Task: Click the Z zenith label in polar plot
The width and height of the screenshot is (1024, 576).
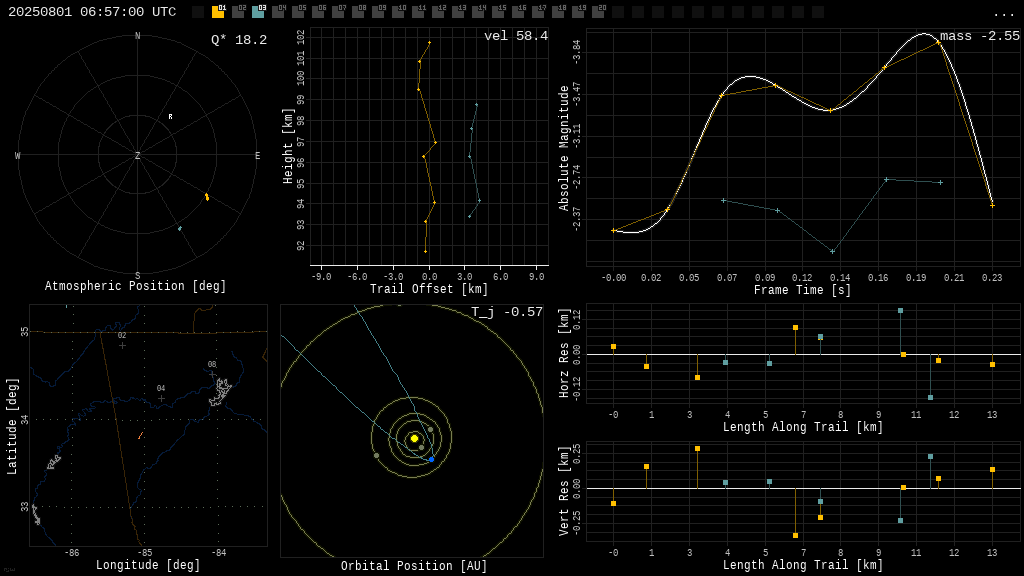Action: (x=137, y=155)
